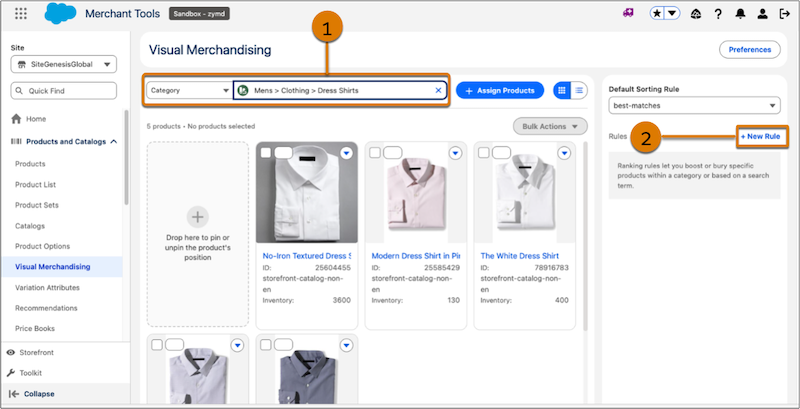Screen dimensions: 800x409
Task: Open actions arrow on navy patterned shirt card
Action: [x=346, y=345]
